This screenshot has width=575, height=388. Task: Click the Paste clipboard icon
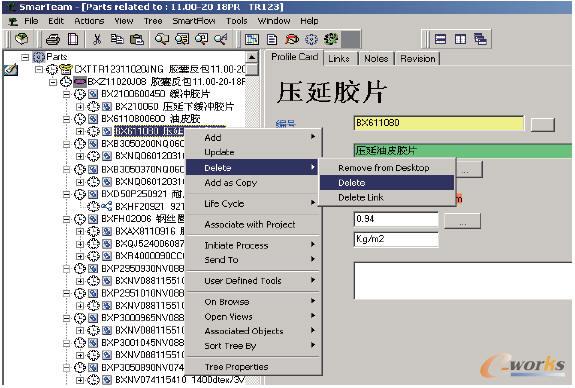coord(137,39)
